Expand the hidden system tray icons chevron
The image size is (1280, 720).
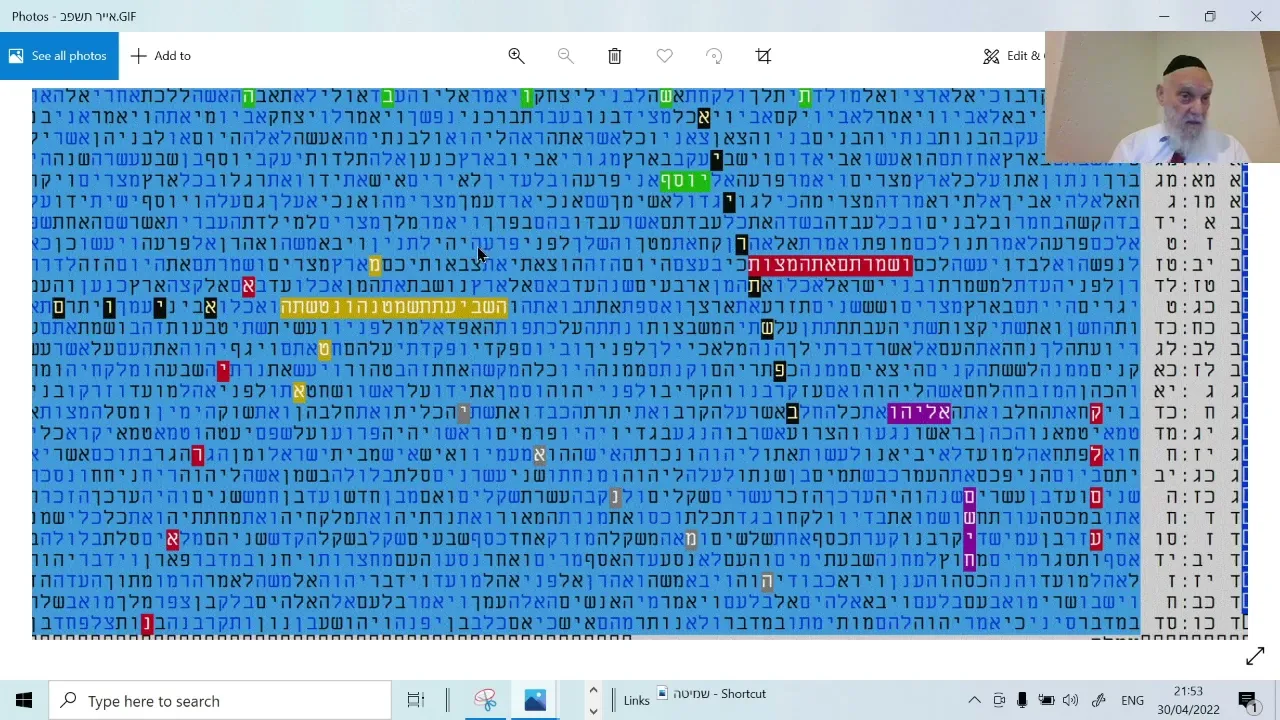click(974, 700)
